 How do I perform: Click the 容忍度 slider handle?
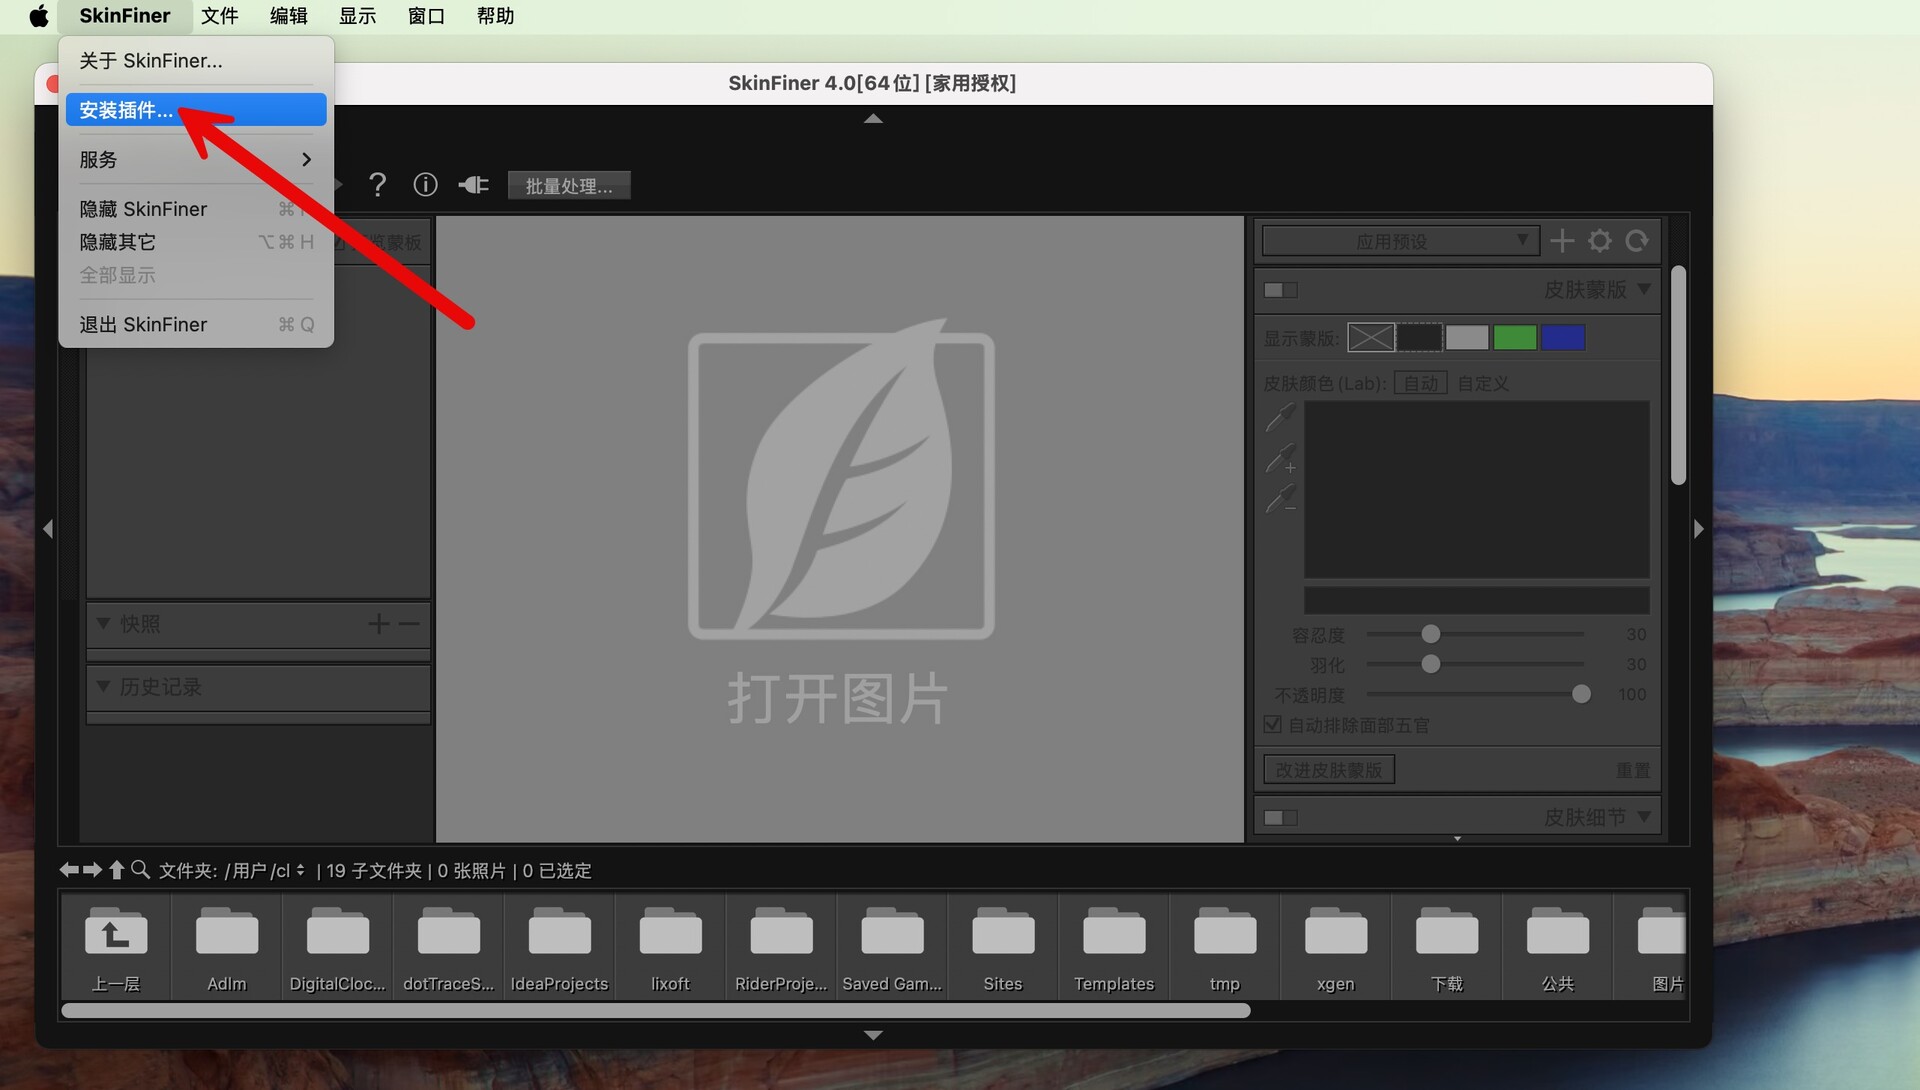point(1431,634)
